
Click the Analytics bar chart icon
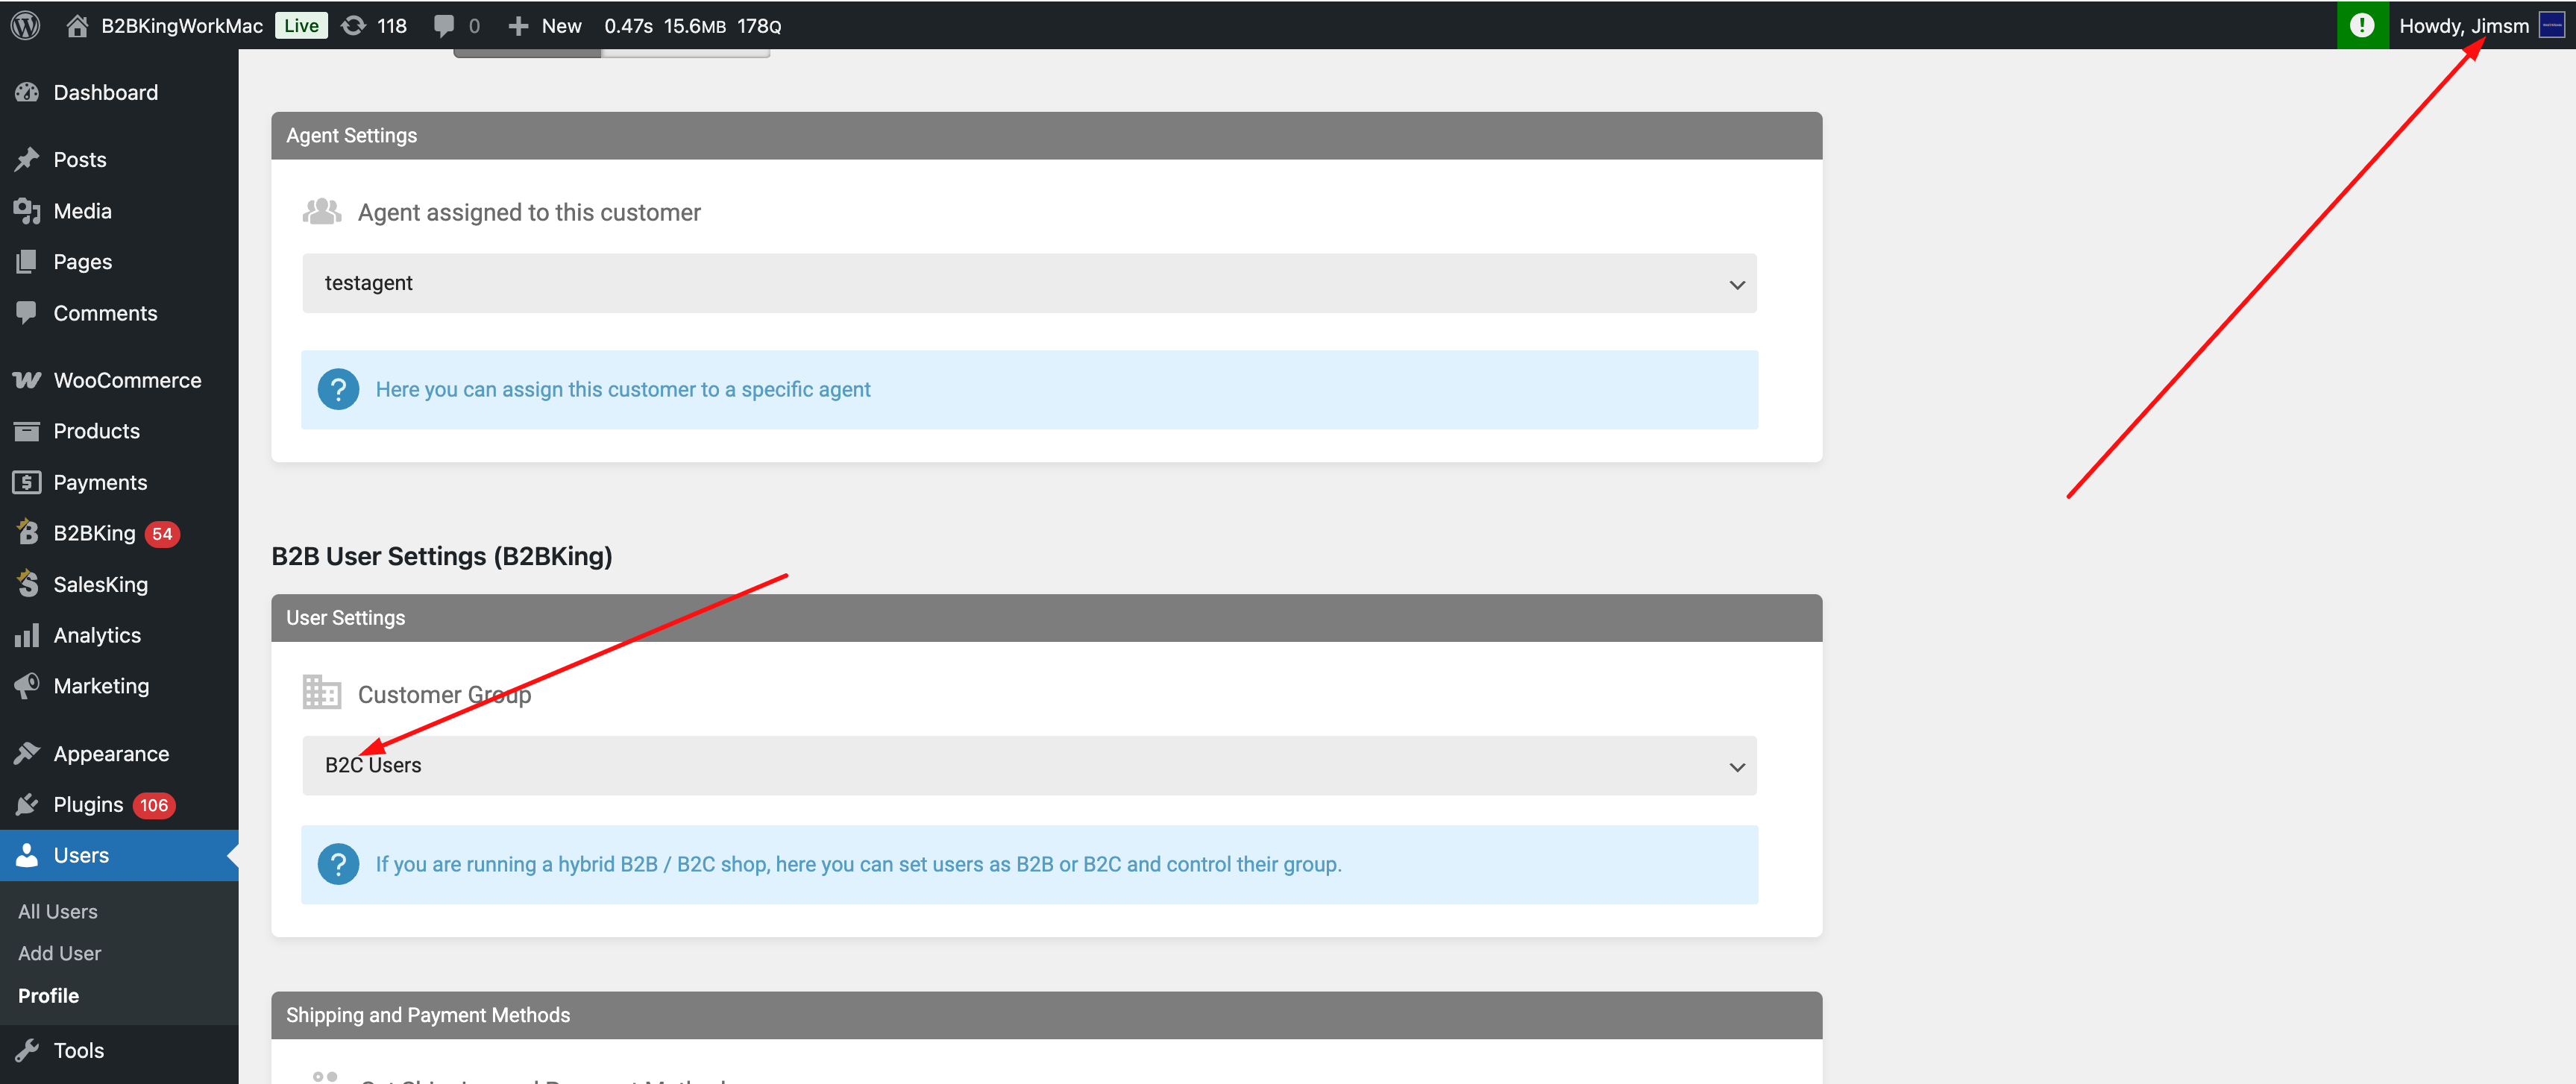27,635
